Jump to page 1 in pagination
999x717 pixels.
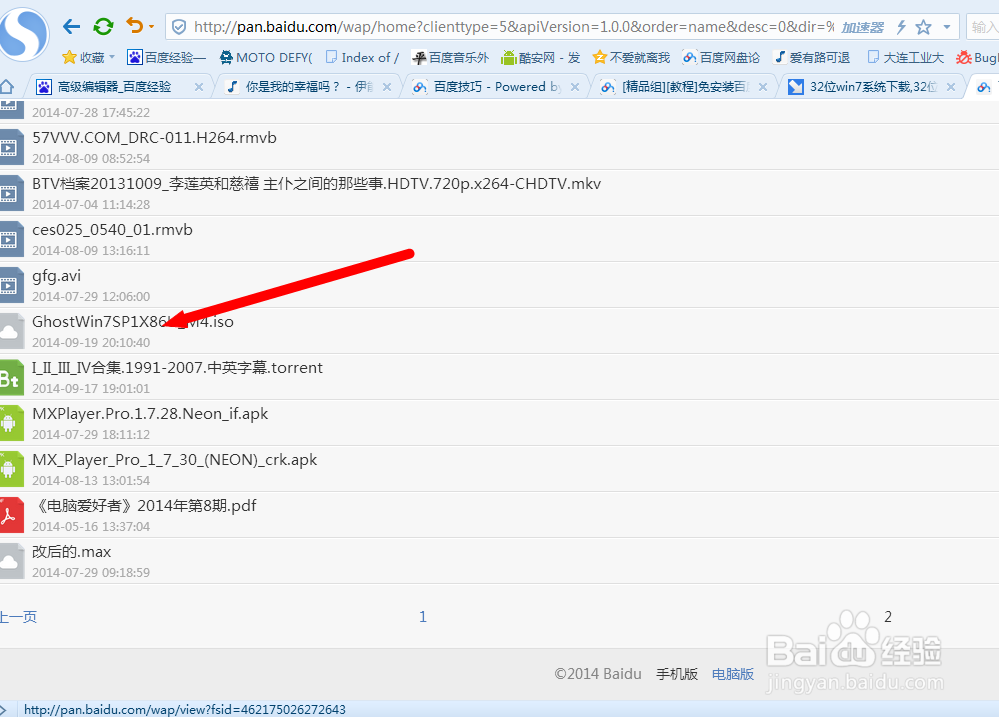[x=422, y=616]
